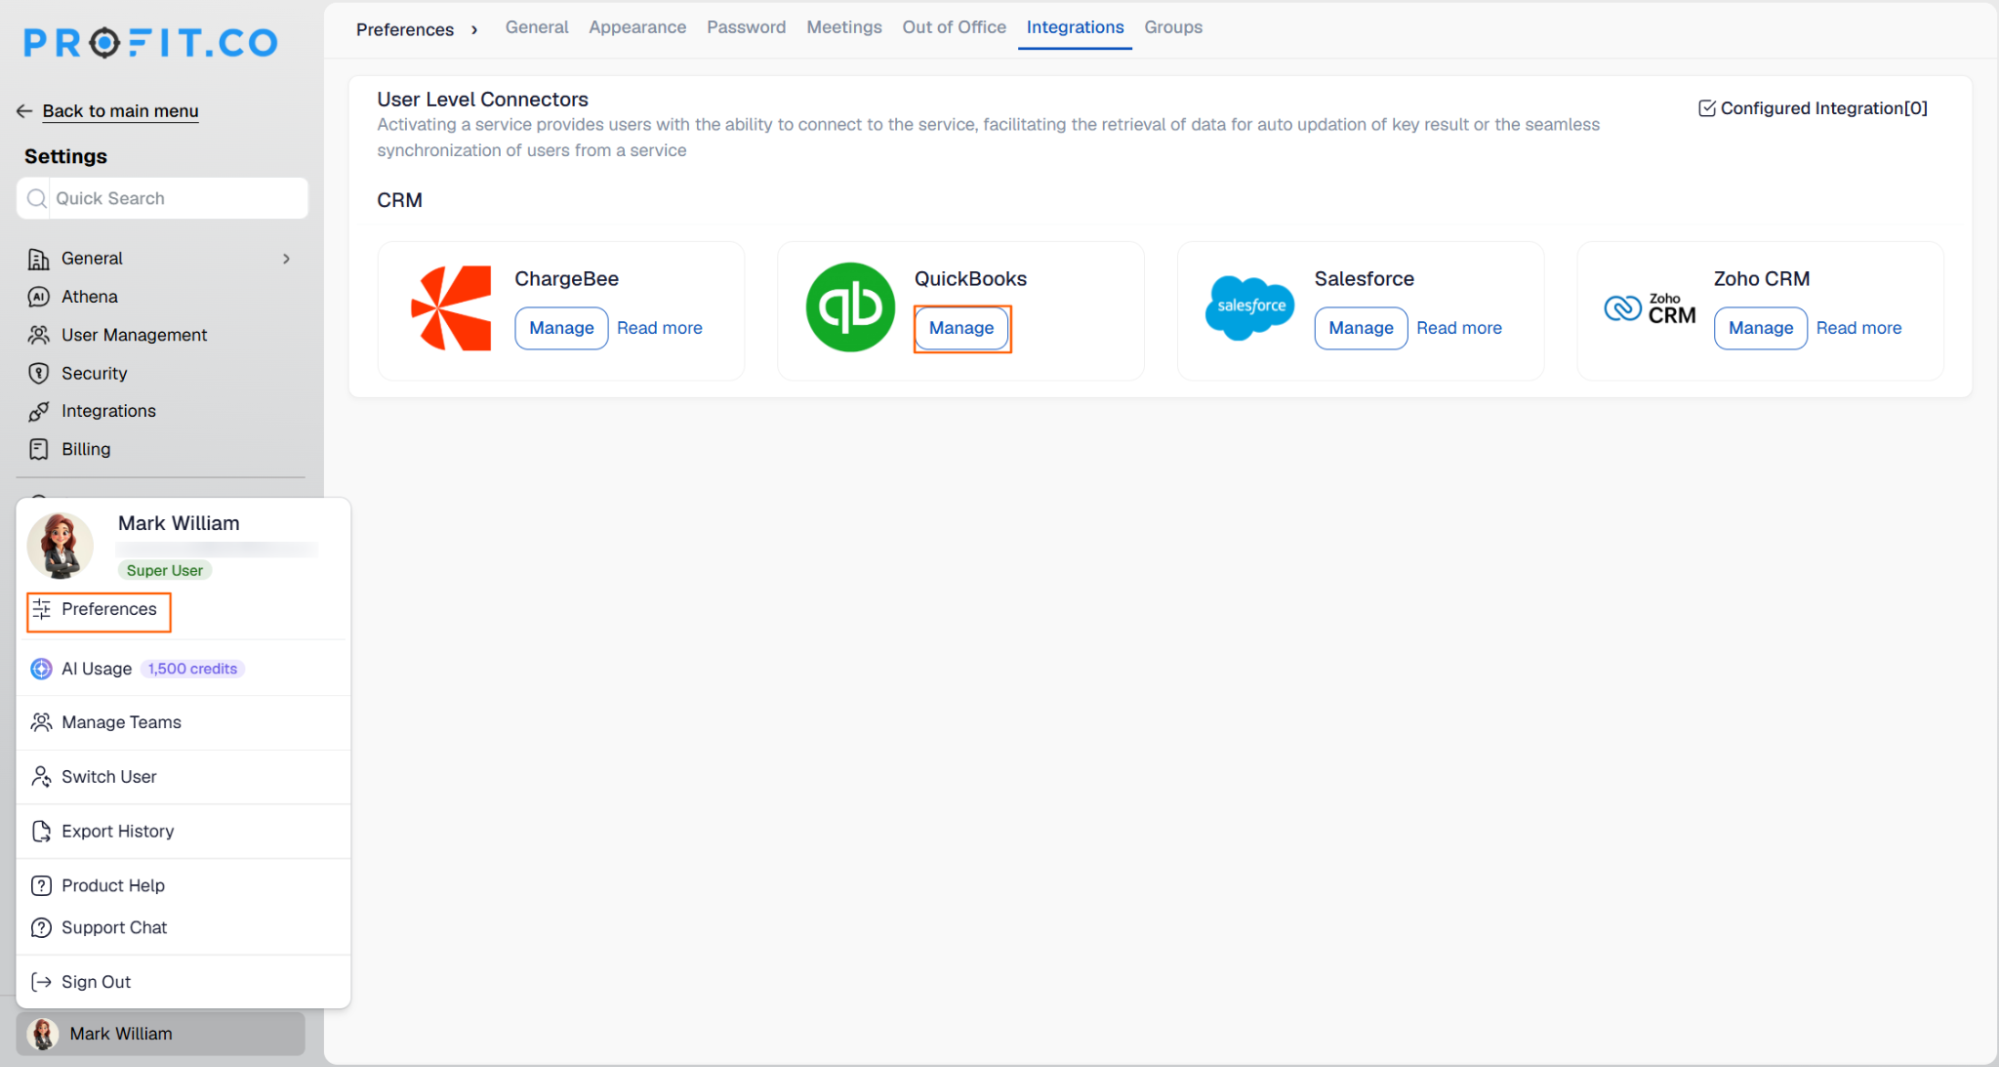The width and height of the screenshot is (1999, 1067).
Task: Click the ChargeBee logo
Action: pos(451,308)
